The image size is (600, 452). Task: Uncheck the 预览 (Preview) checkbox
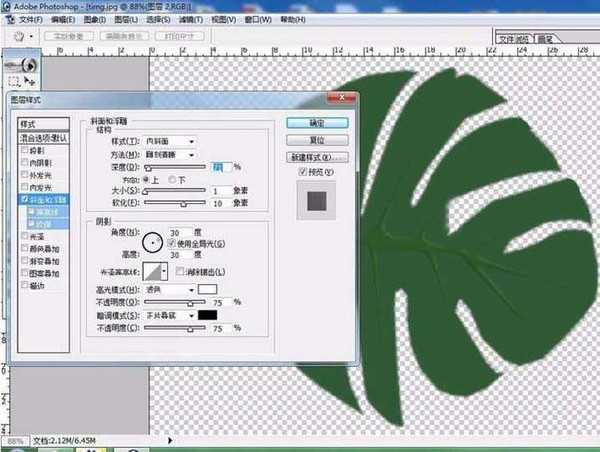[x=304, y=172]
